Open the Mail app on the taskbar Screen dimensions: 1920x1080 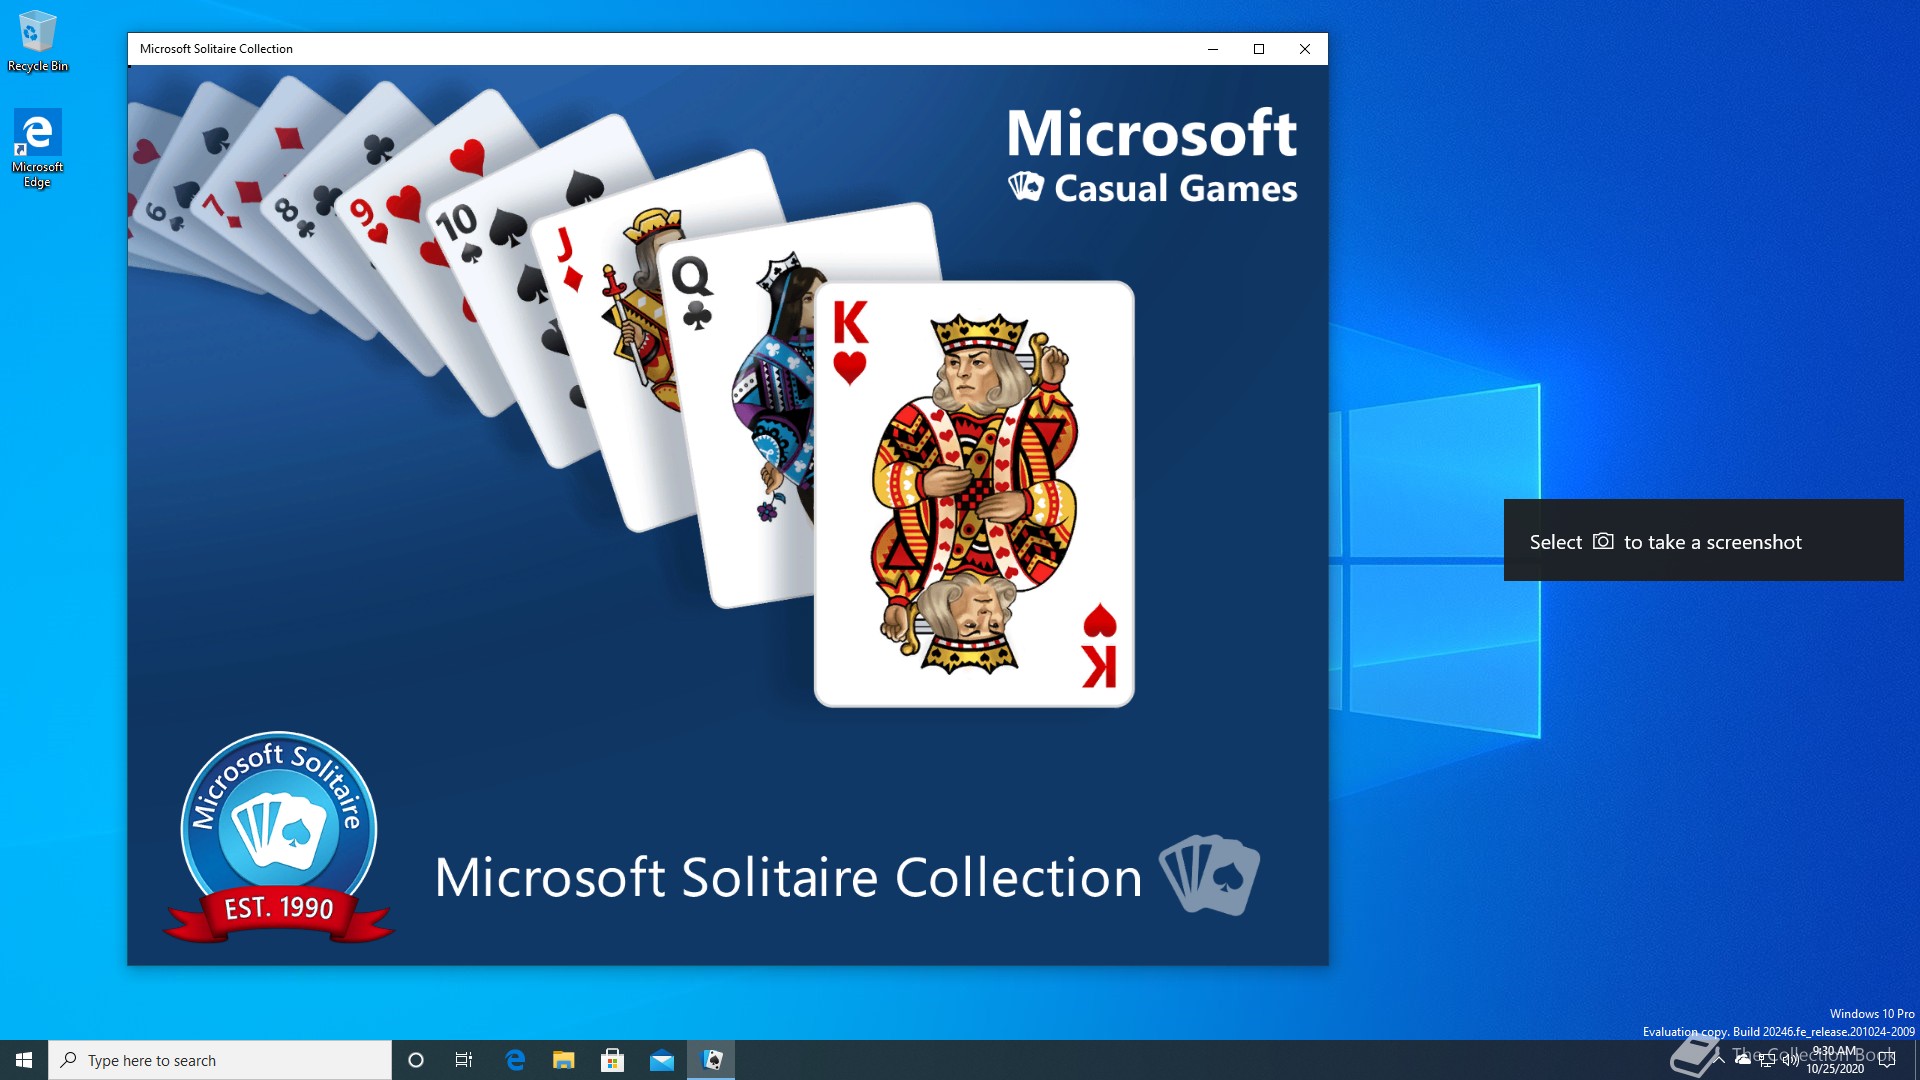click(662, 1060)
